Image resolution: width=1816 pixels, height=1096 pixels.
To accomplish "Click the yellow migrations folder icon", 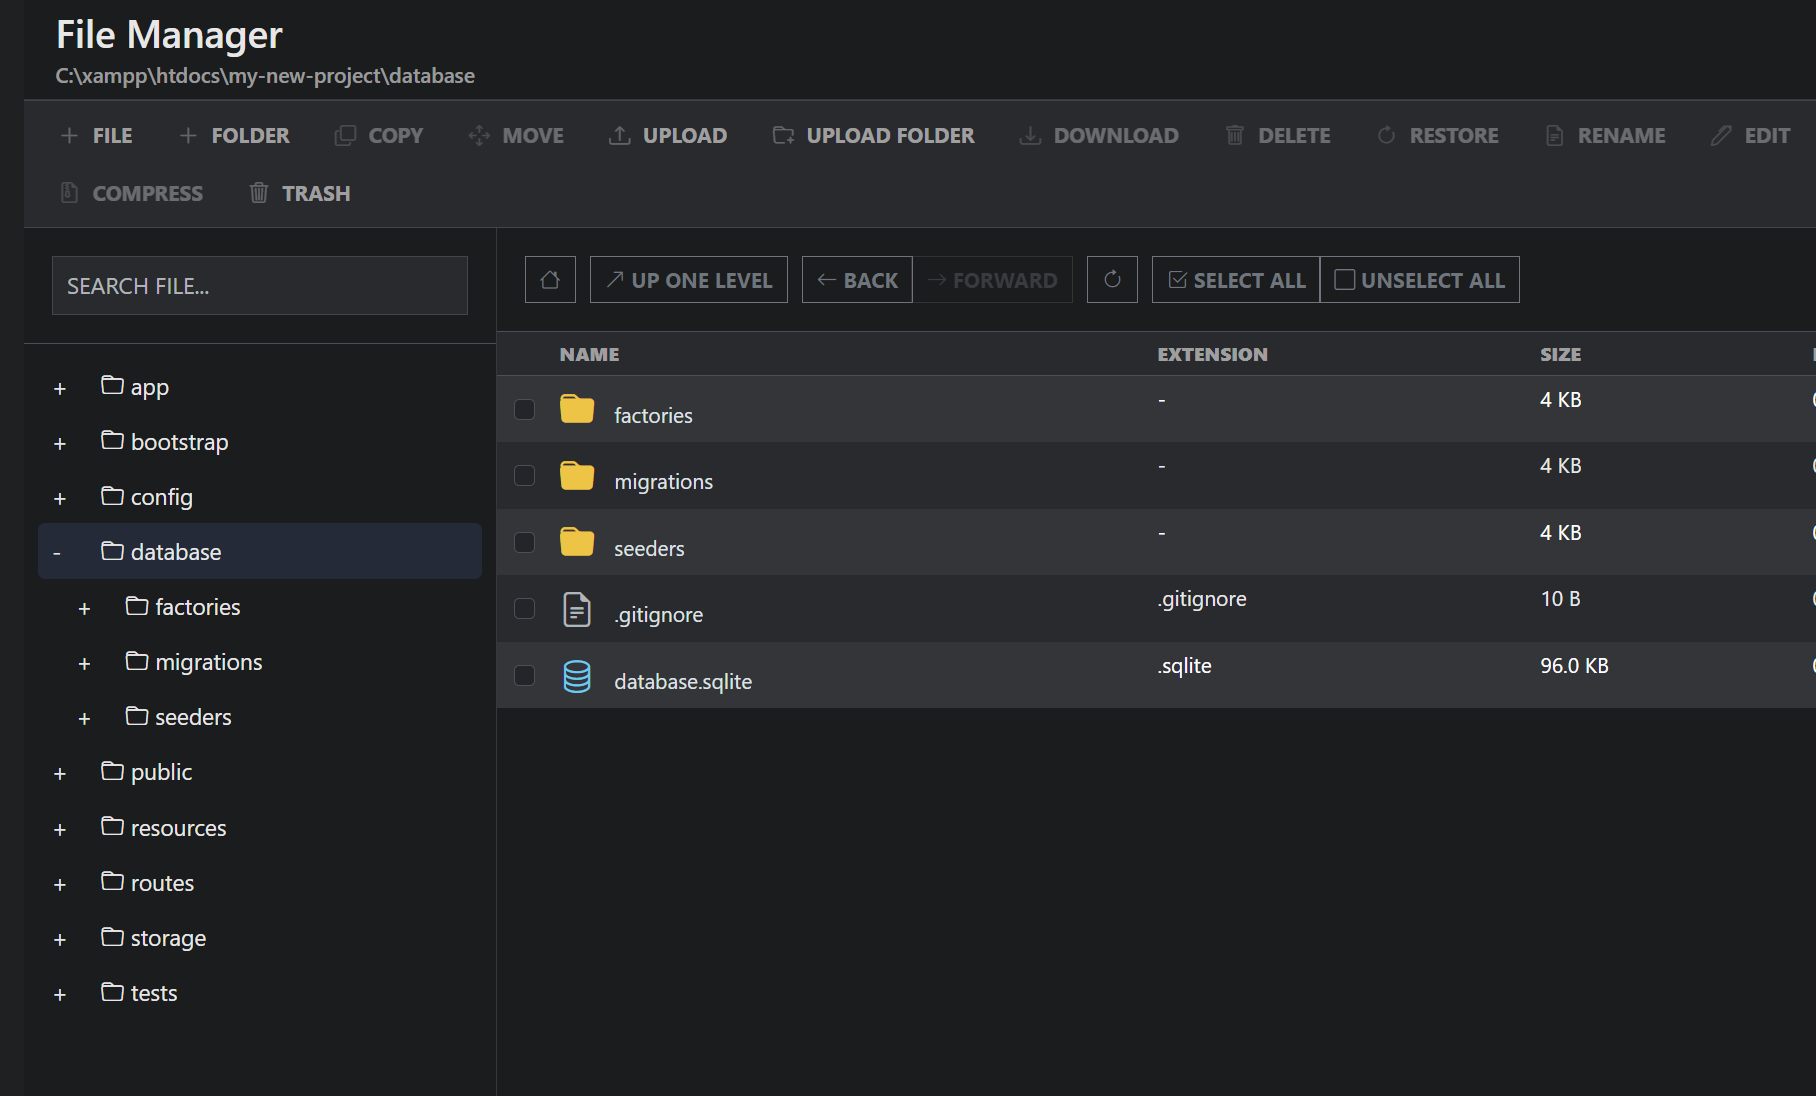I will pos(577,476).
